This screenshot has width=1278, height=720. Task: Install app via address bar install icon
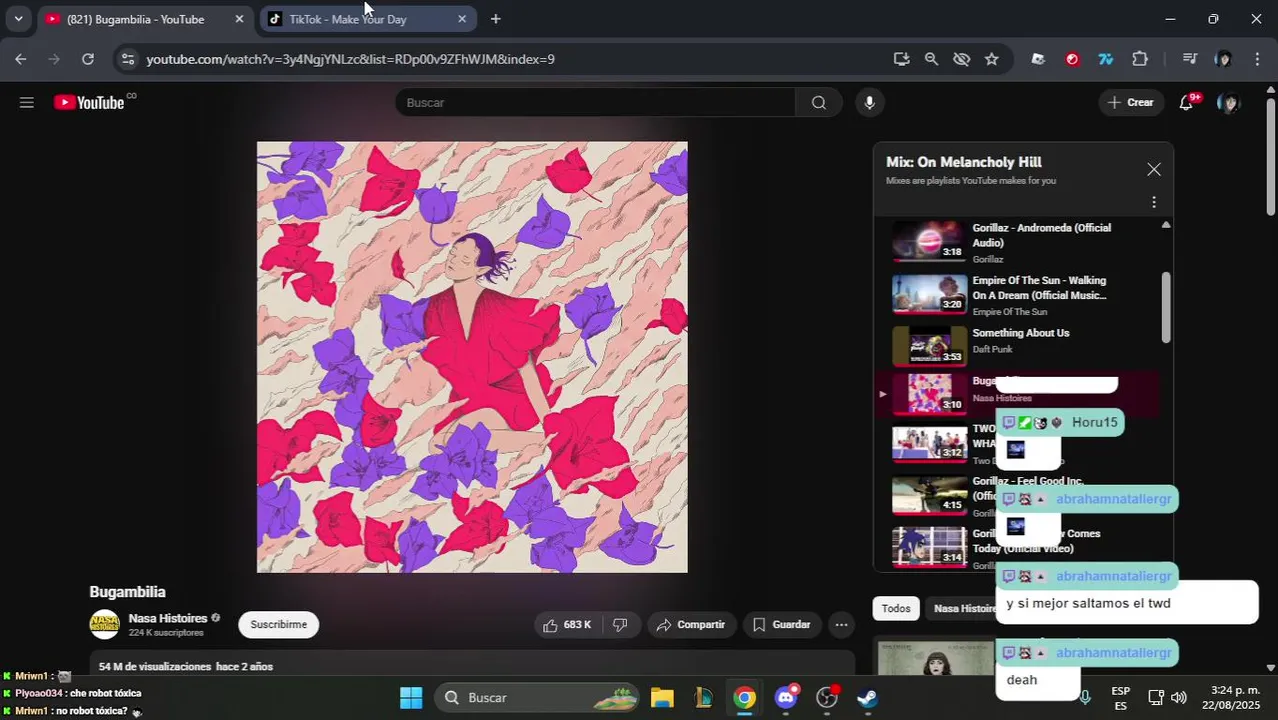(x=901, y=59)
